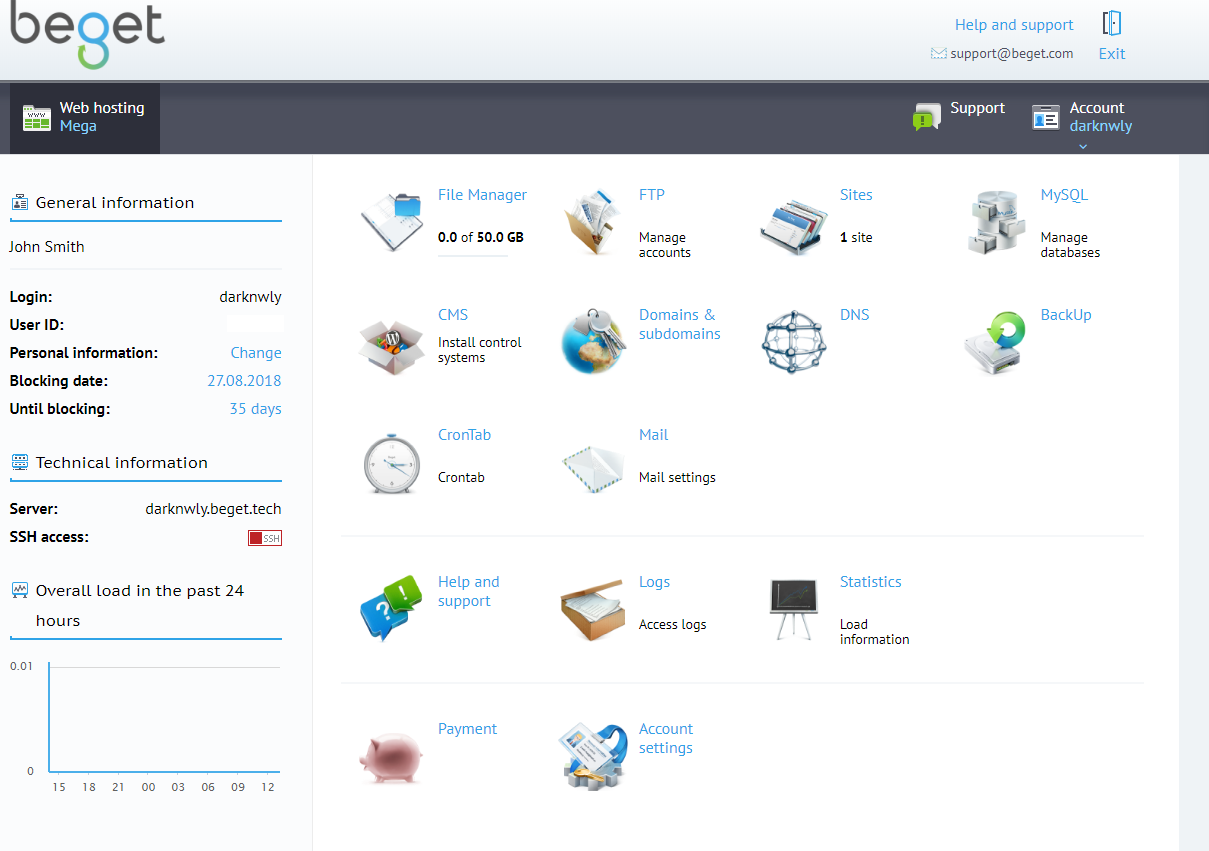Open the Account settings gear icon
Screen dimensions: 1209x851
coord(593,757)
